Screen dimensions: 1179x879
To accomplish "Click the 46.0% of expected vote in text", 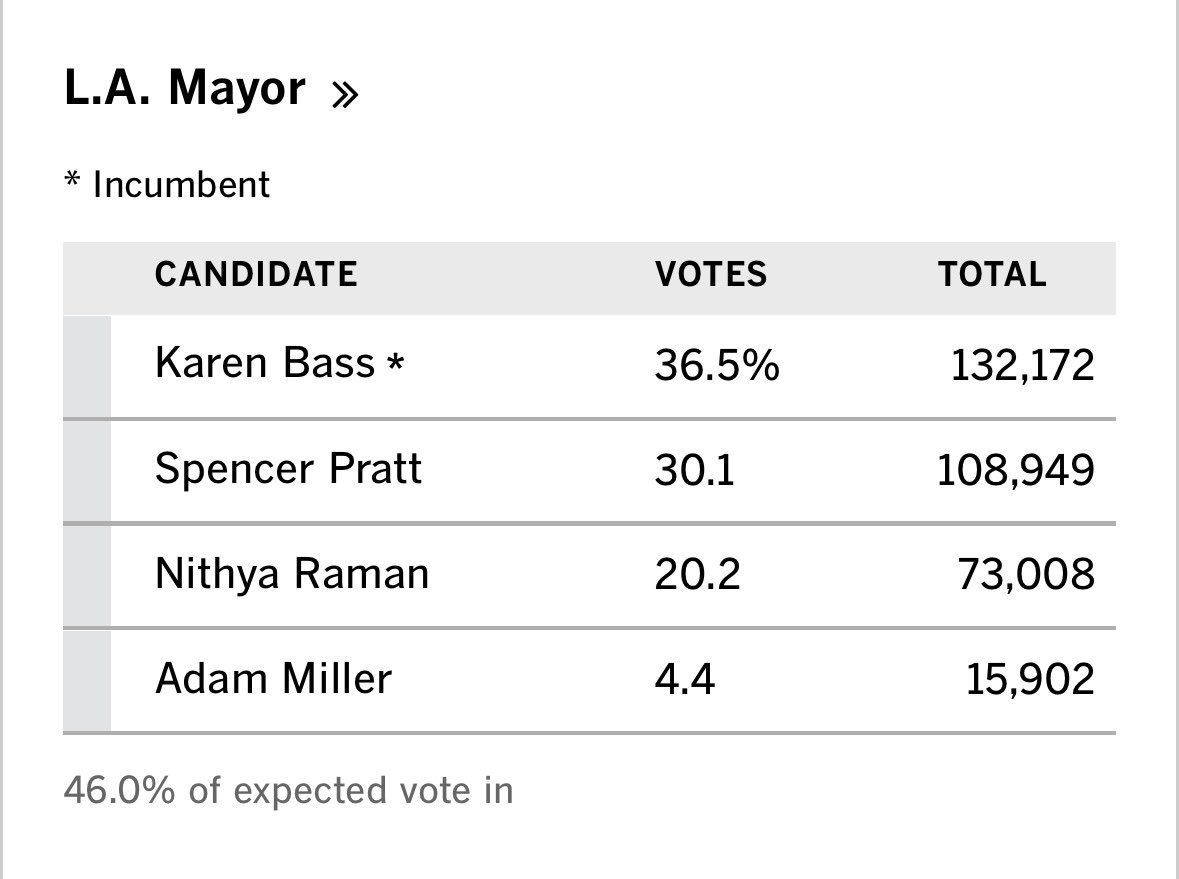I will 289,791.
